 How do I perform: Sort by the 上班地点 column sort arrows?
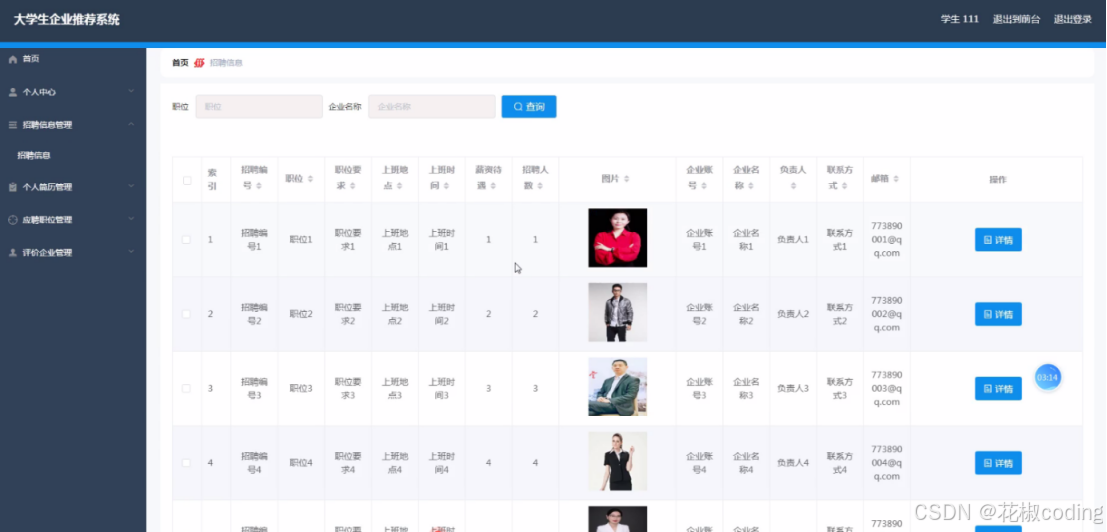coord(399,186)
